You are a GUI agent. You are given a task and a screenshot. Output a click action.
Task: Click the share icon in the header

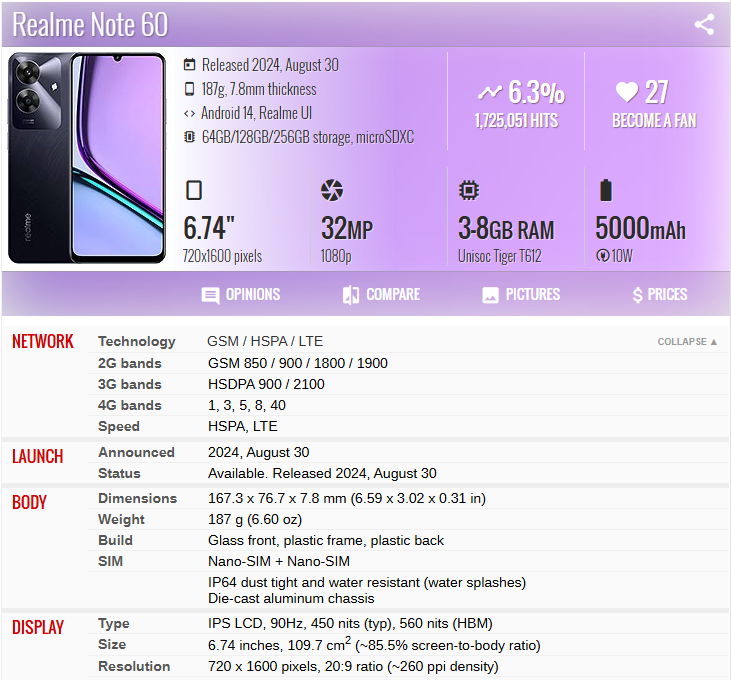[x=704, y=24]
